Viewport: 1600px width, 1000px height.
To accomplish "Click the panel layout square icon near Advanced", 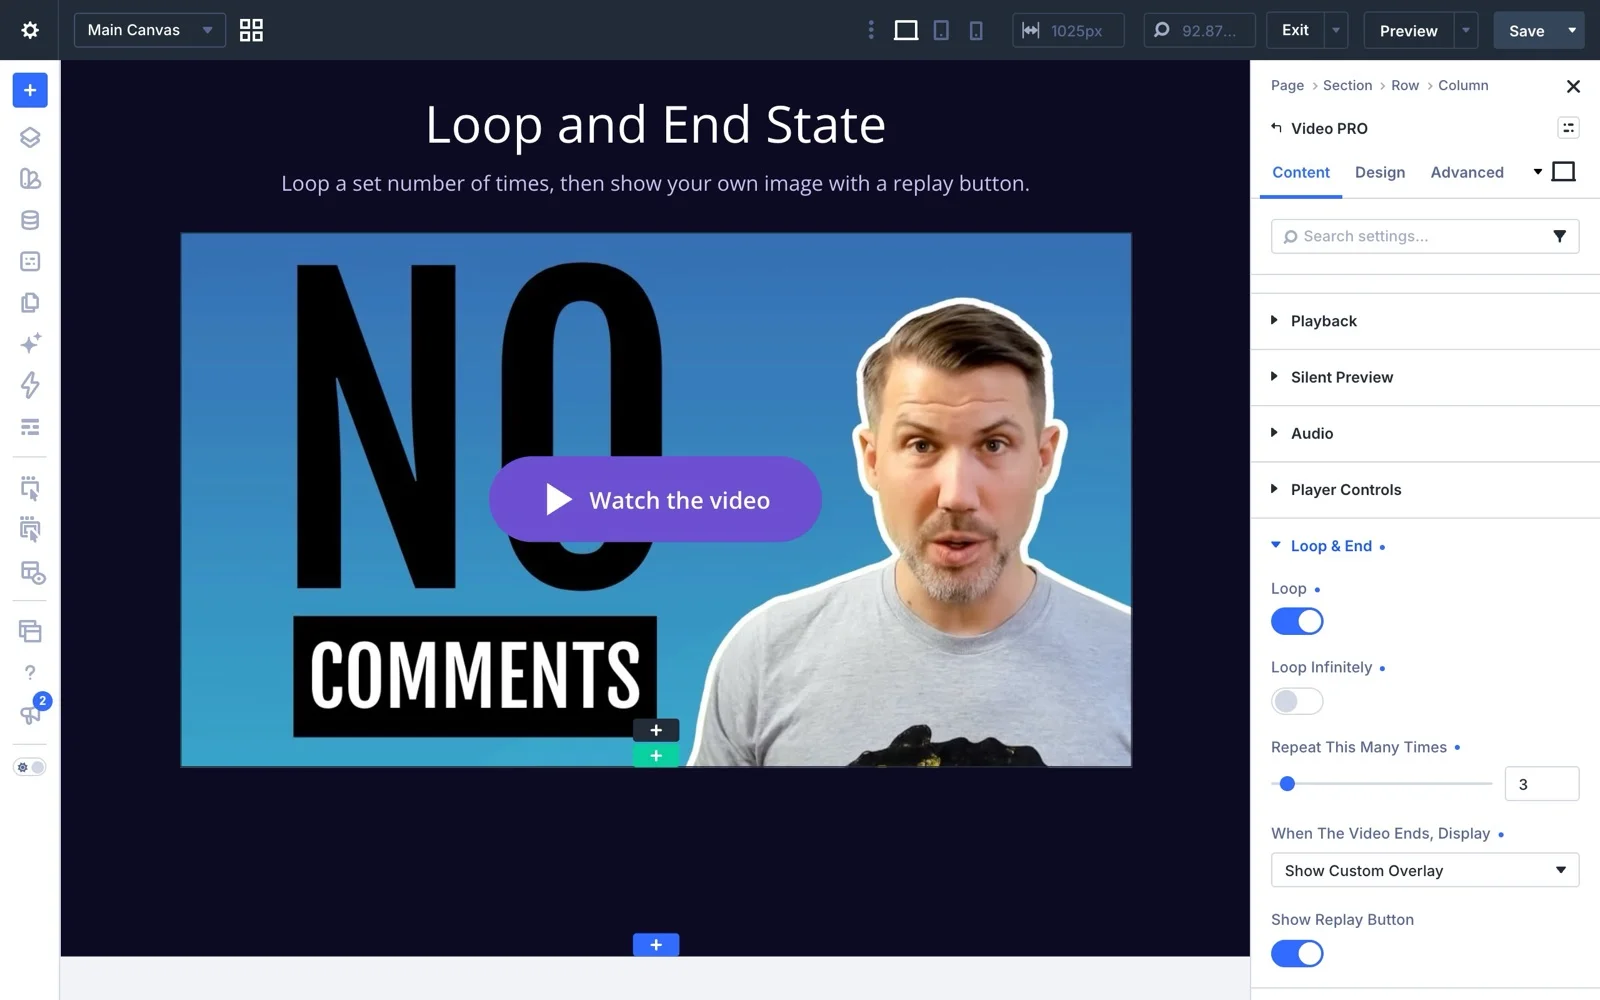I will pyautogui.click(x=1563, y=172).
